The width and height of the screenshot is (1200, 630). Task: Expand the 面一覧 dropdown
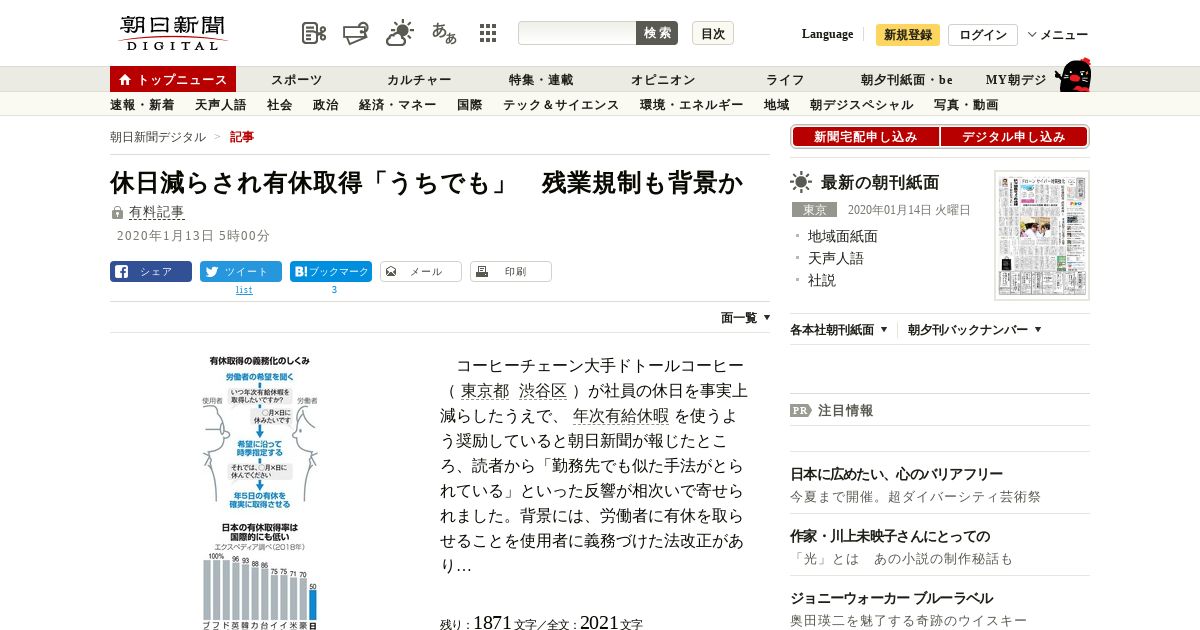pyautogui.click(x=746, y=317)
